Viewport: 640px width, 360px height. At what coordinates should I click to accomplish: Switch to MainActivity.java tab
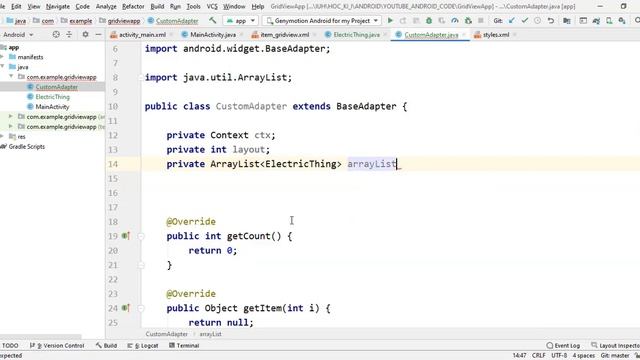tap(212, 35)
